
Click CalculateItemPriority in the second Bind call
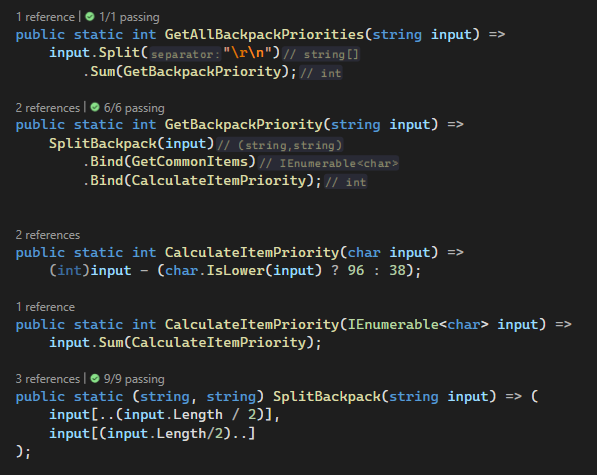point(219,180)
